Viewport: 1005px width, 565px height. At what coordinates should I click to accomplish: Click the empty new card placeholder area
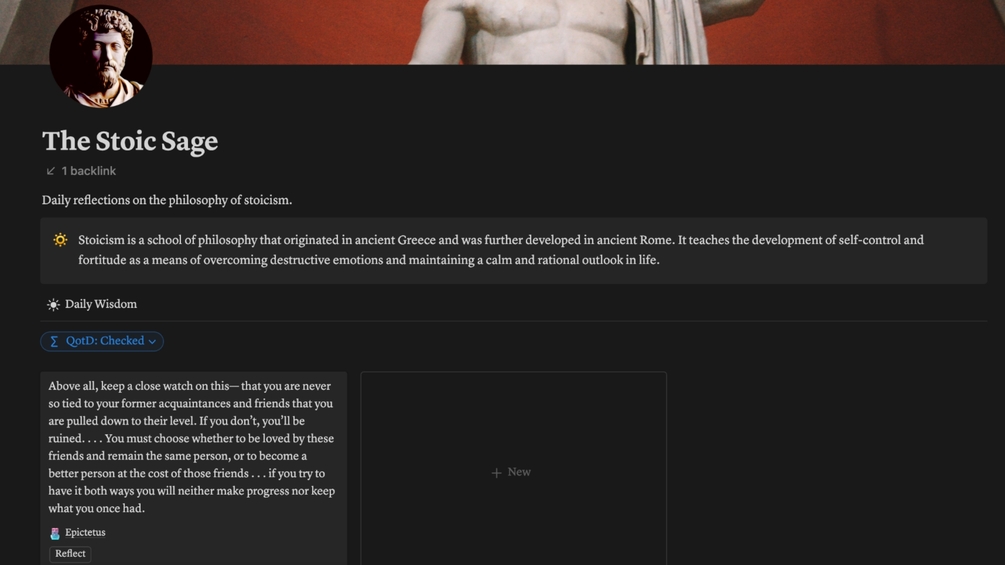(513, 468)
